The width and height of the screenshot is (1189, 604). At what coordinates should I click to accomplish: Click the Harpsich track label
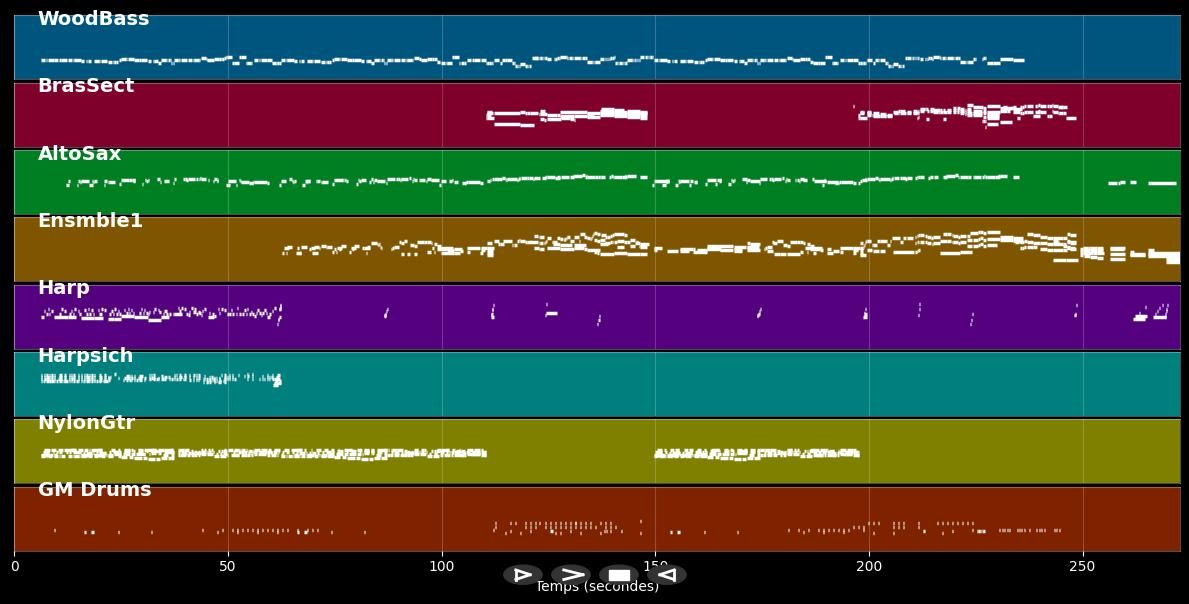click(85, 356)
